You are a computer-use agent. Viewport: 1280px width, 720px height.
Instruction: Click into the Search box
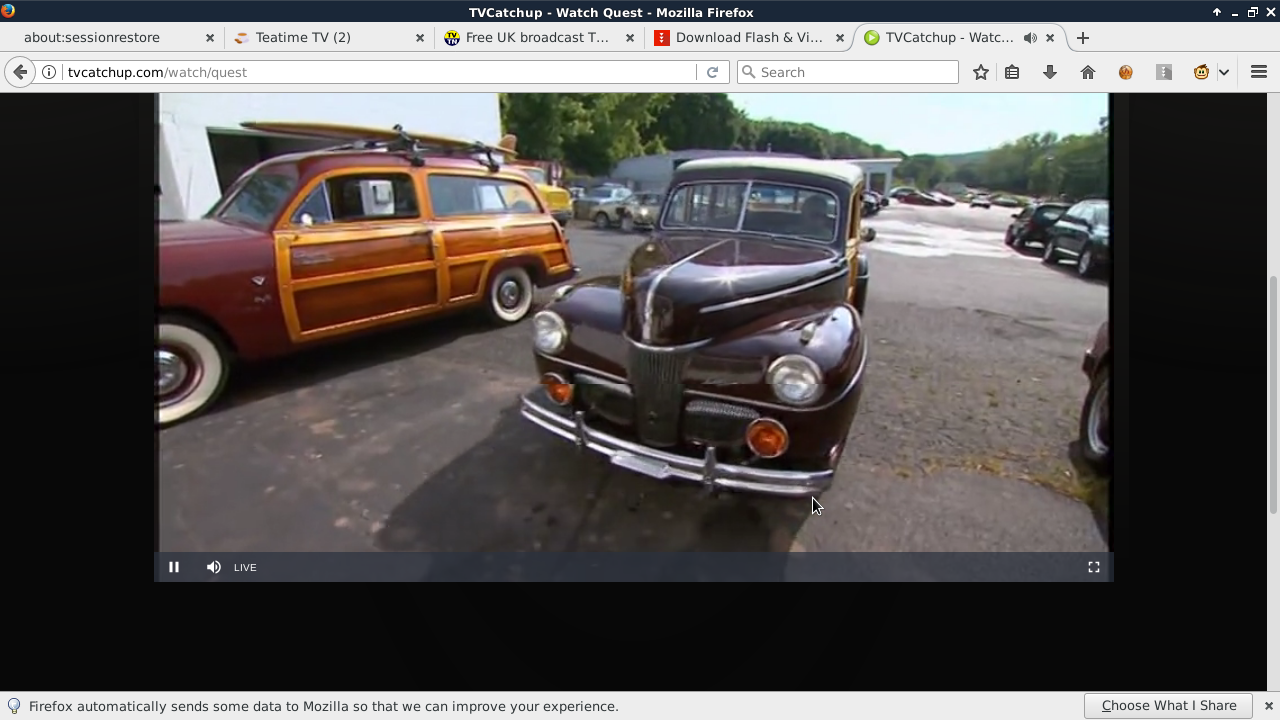click(848, 72)
